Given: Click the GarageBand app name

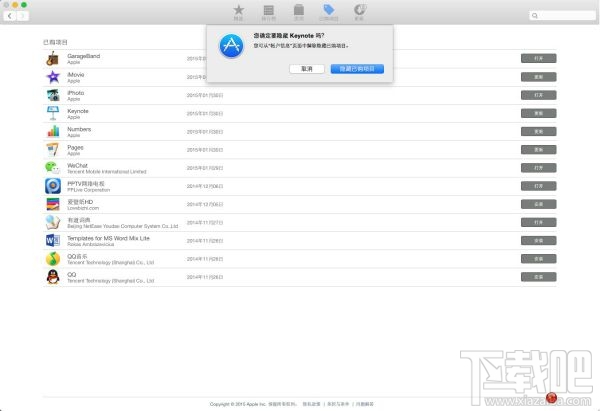Looking at the screenshot, I should pyautogui.click(x=83, y=56).
